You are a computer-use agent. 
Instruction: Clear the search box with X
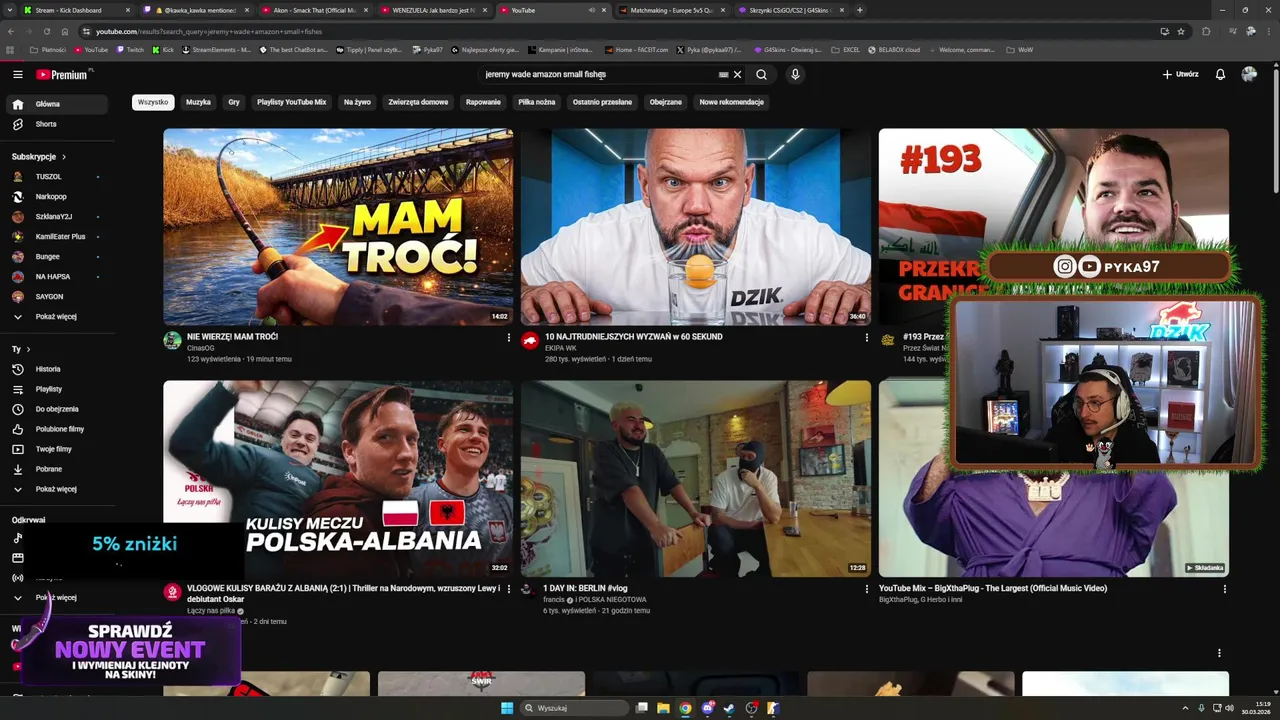[x=738, y=74]
